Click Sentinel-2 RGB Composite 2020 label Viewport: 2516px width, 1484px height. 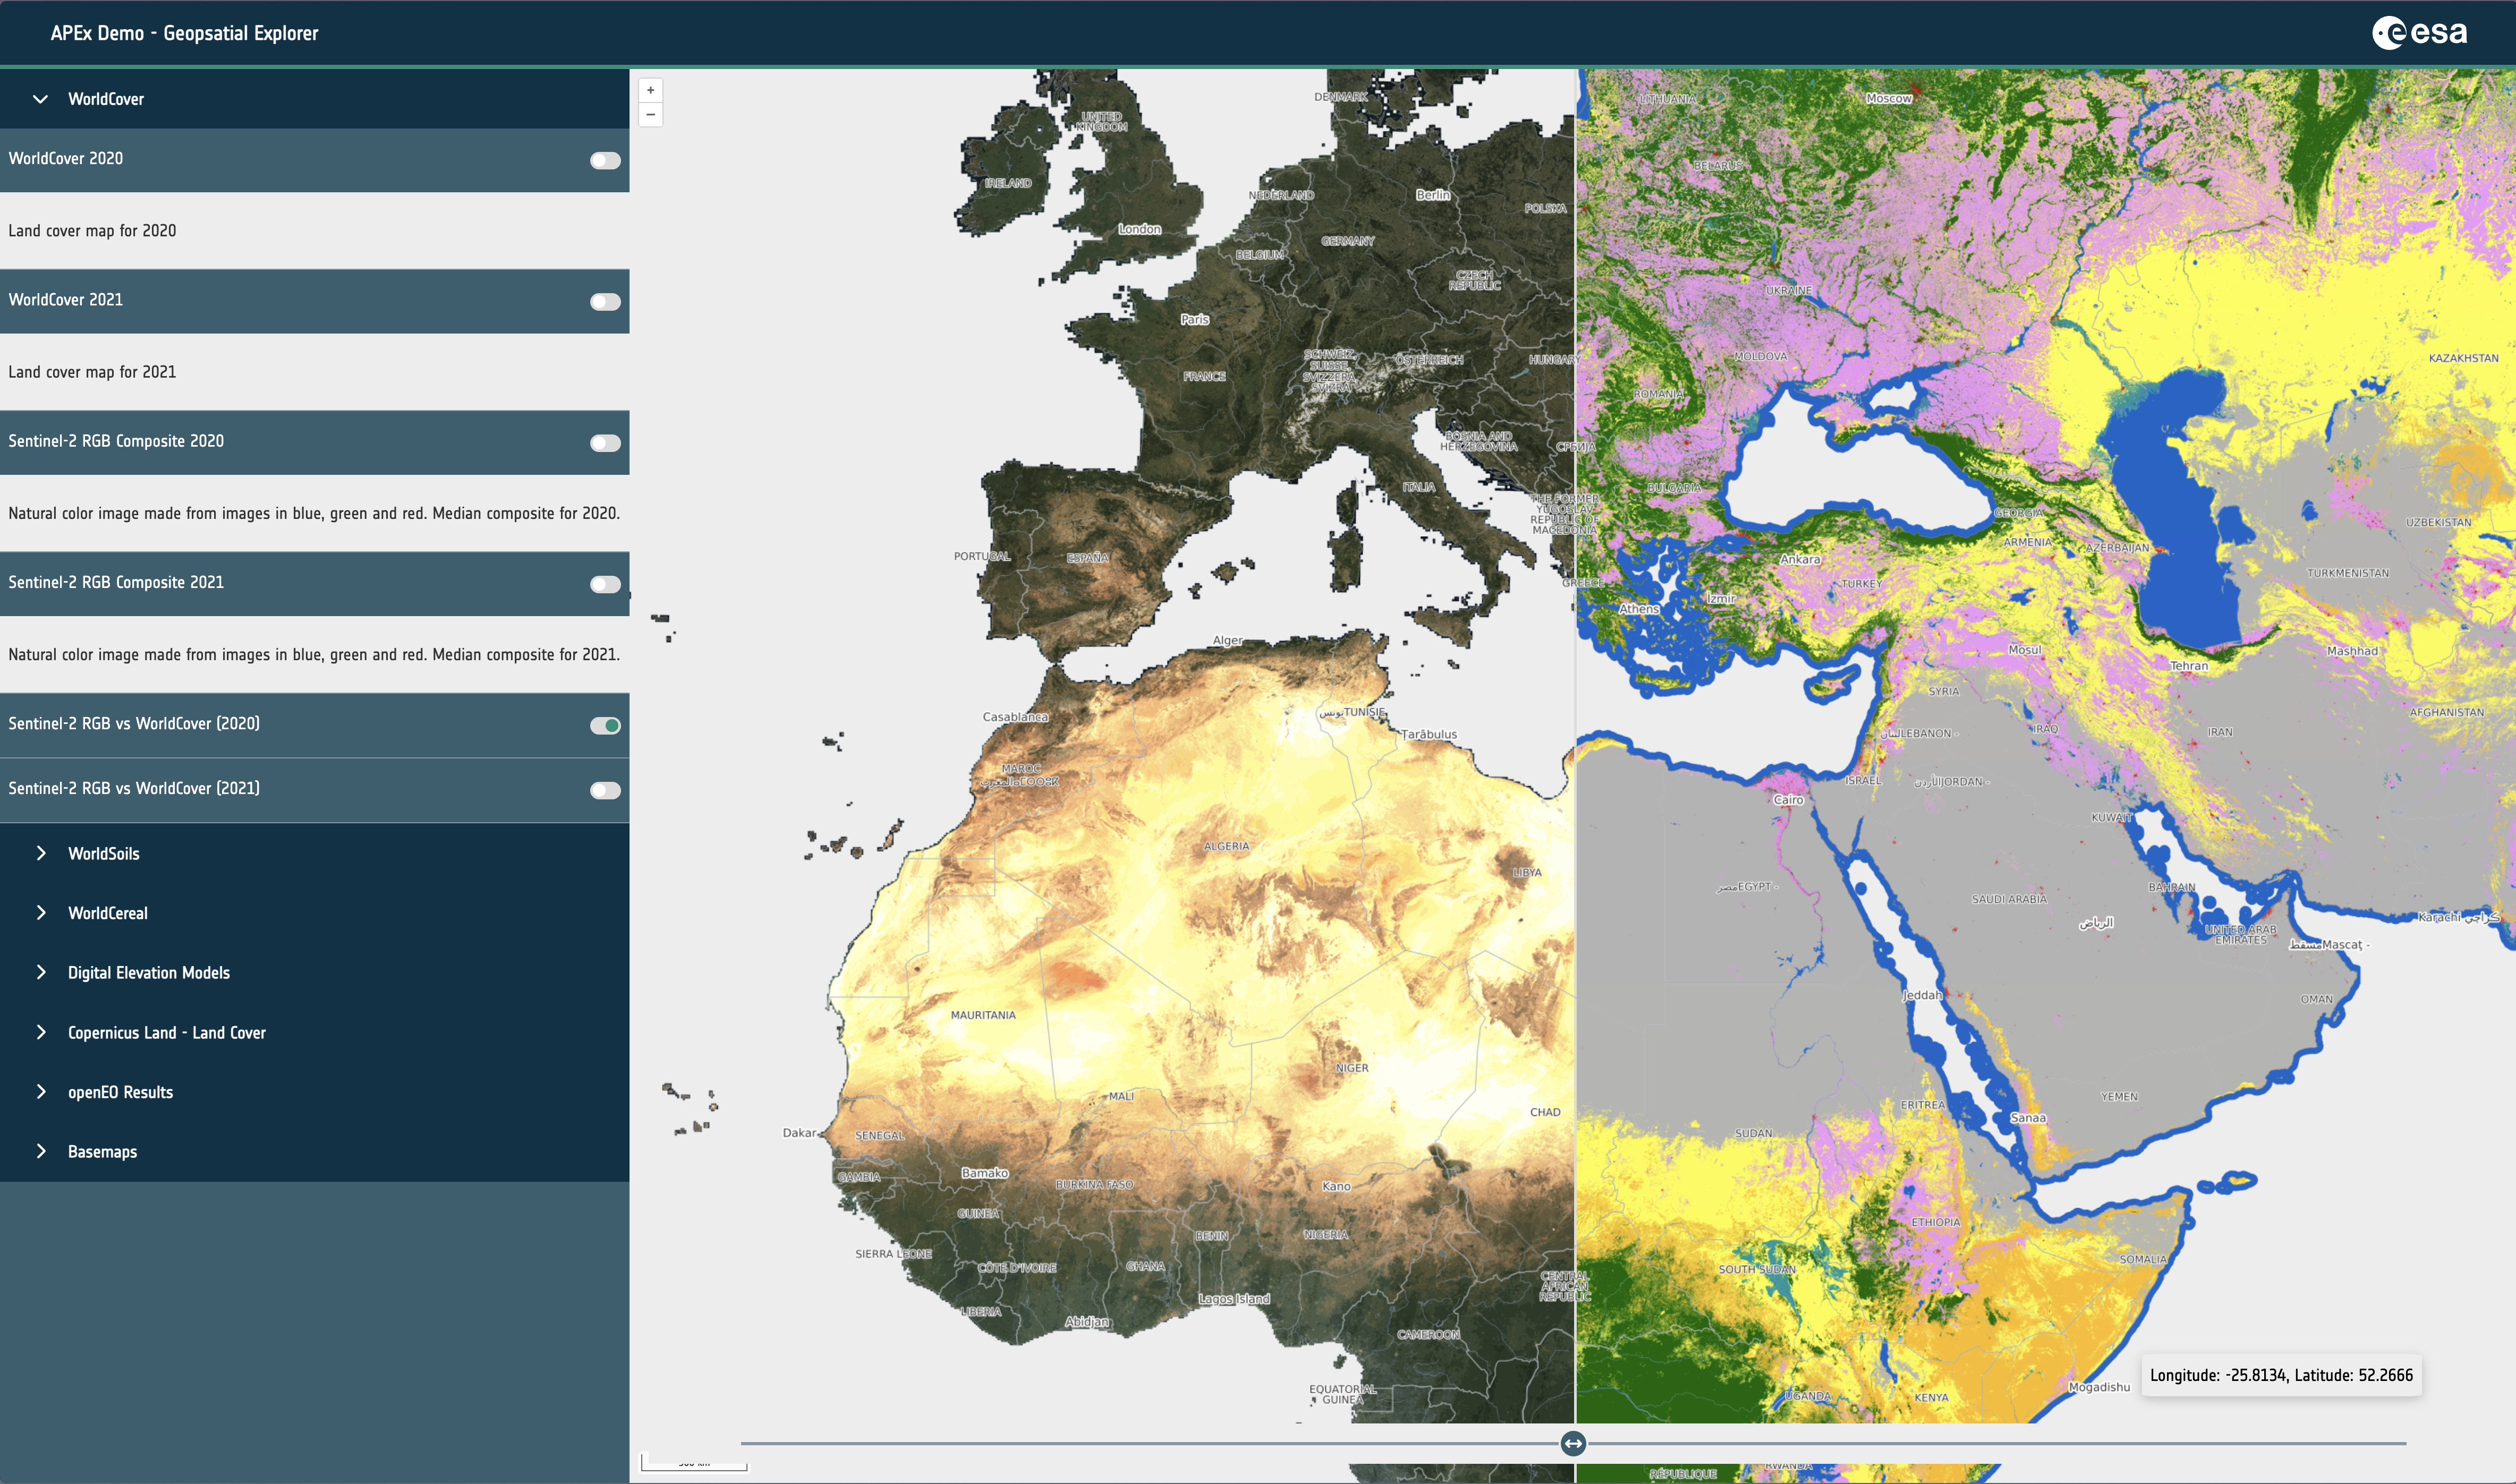(x=116, y=441)
